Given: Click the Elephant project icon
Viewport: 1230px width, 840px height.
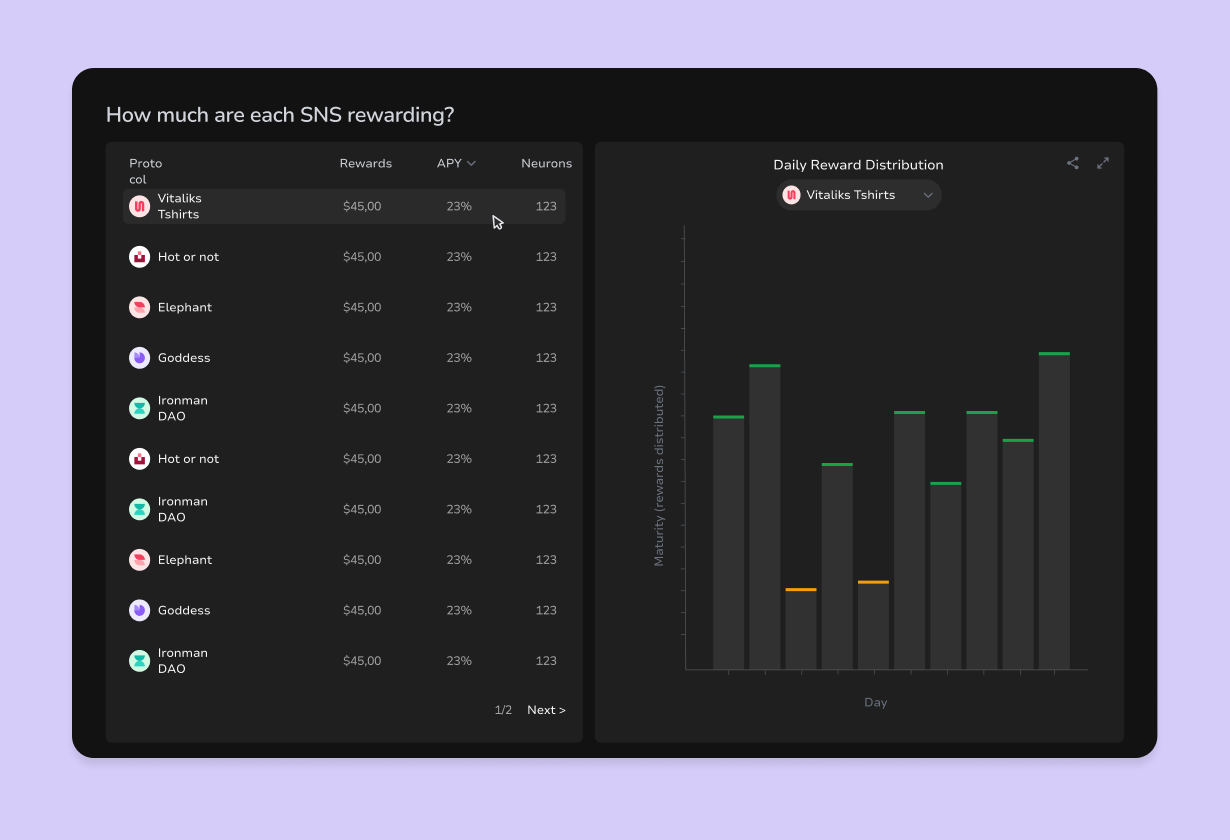Looking at the screenshot, I should [x=139, y=307].
